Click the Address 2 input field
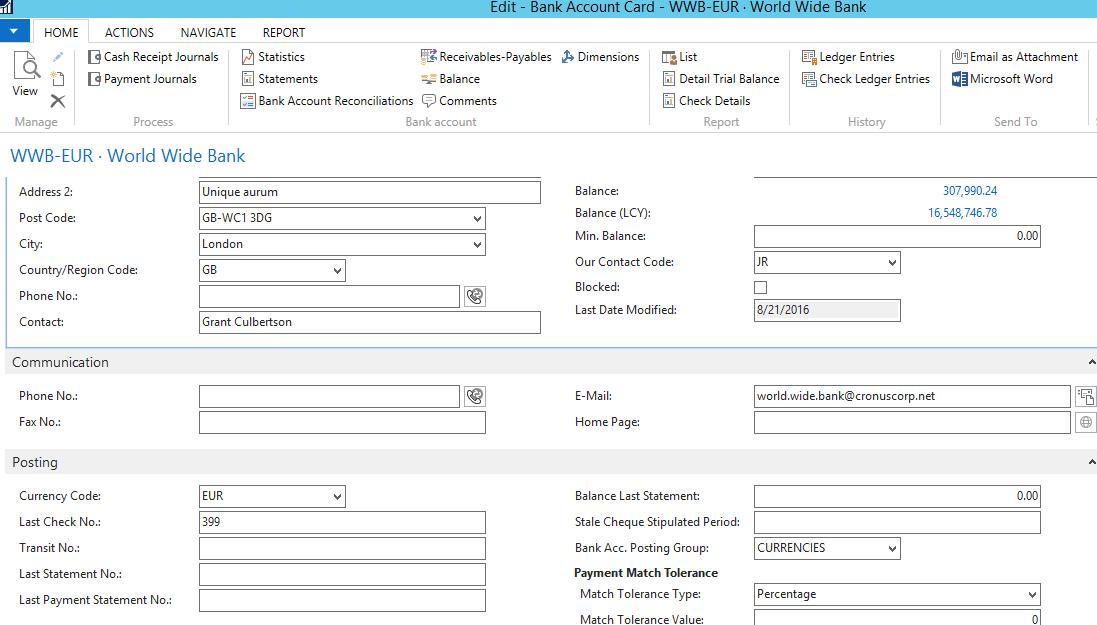The width and height of the screenshot is (1097, 625). (369, 192)
